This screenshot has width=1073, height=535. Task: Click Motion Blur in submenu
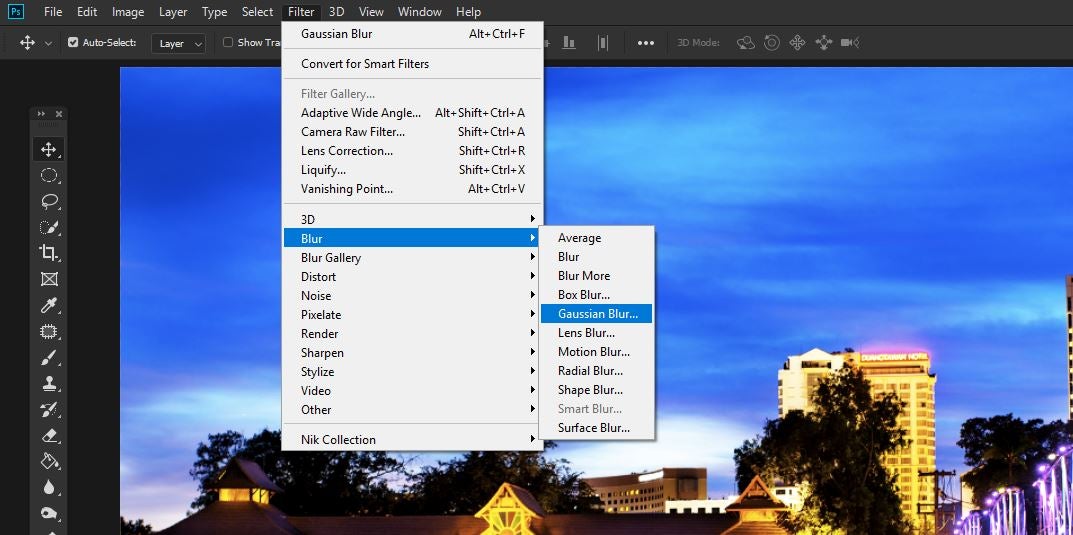pyautogui.click(x=593, y=352)
